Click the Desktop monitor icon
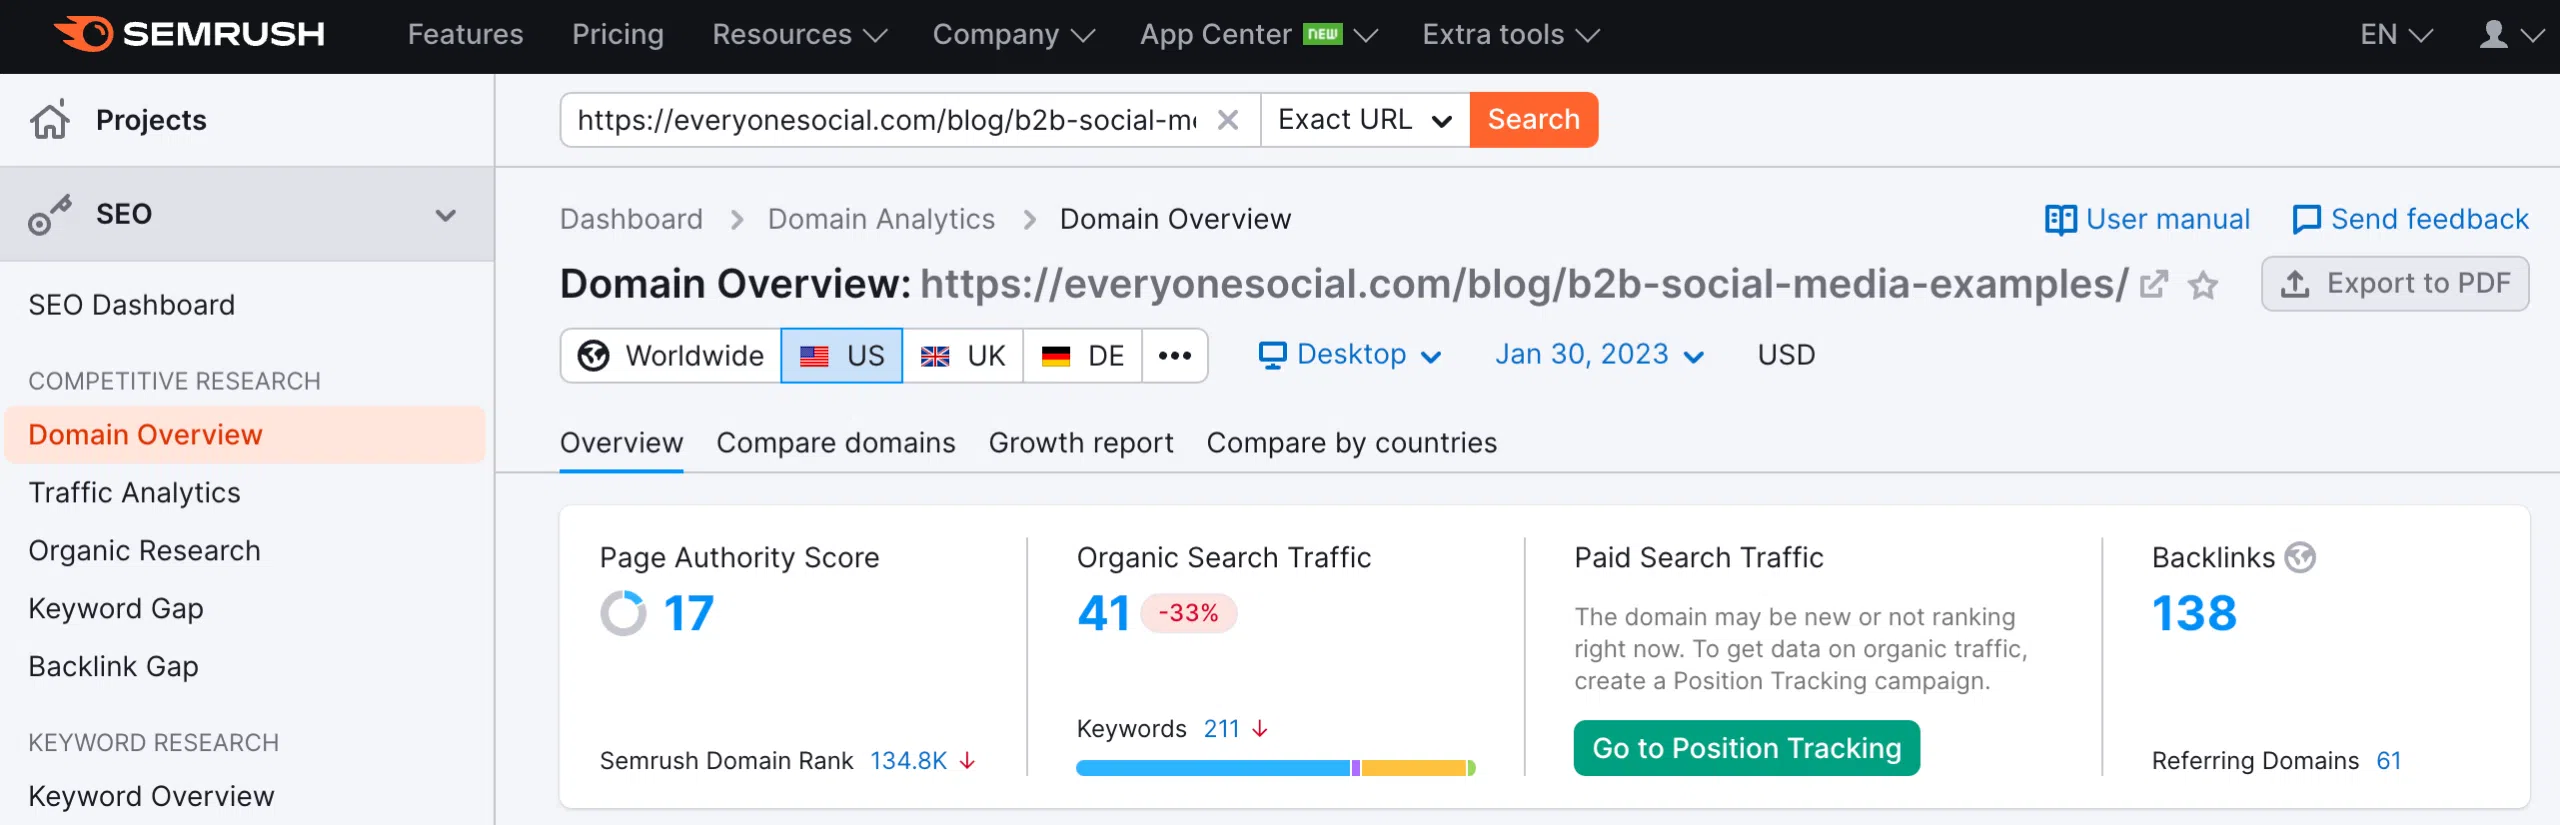2560x825 pixels. (x=1272, y=355)
